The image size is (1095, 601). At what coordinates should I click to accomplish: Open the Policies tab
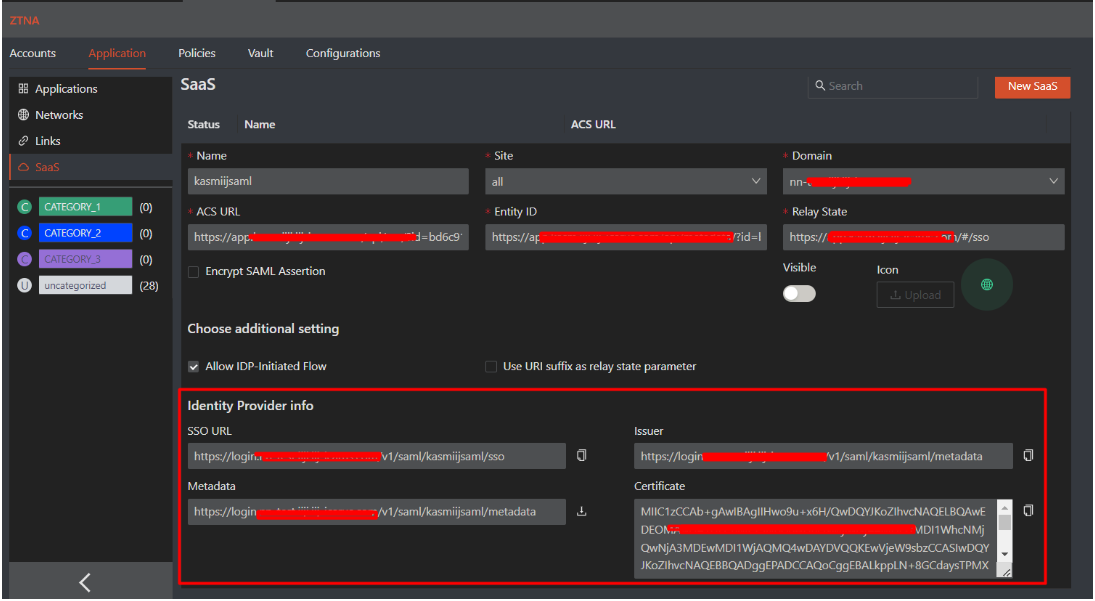197,53
